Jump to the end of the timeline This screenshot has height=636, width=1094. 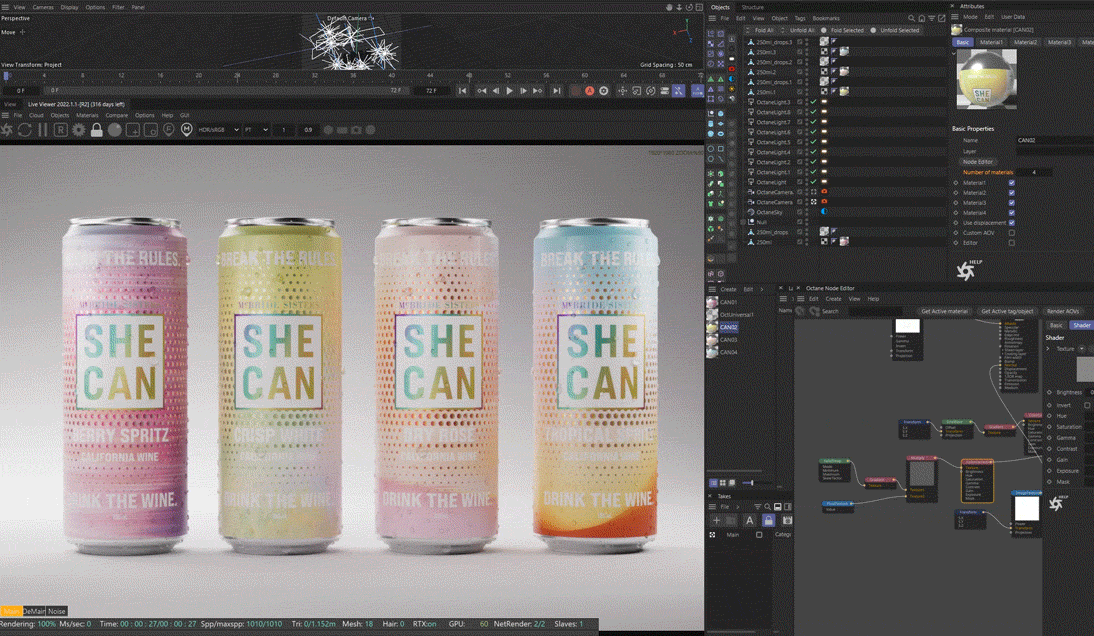point(556,91)
